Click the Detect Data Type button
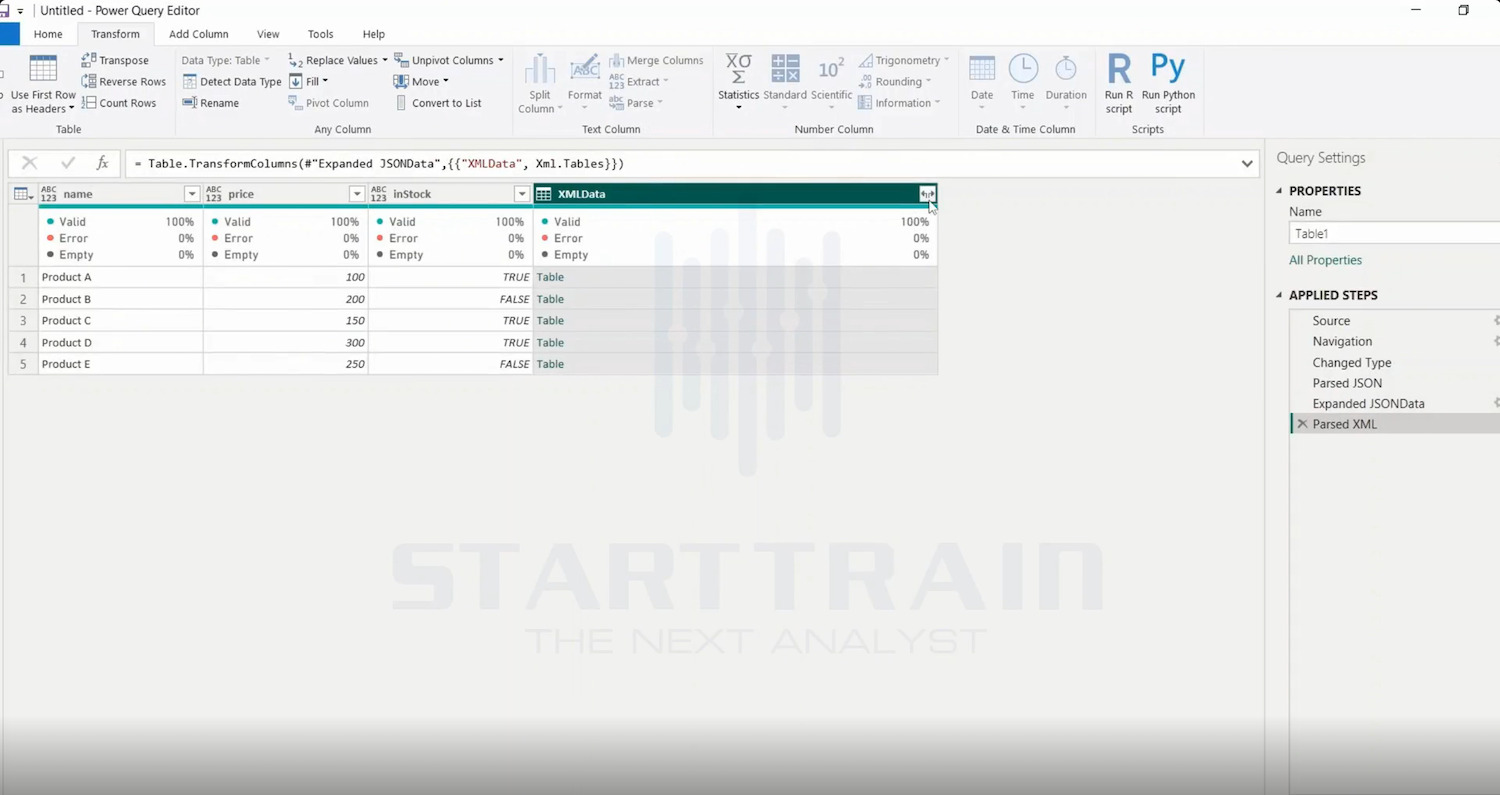Viewport: 1500px width, 795px height. click(x=232, y=82)
